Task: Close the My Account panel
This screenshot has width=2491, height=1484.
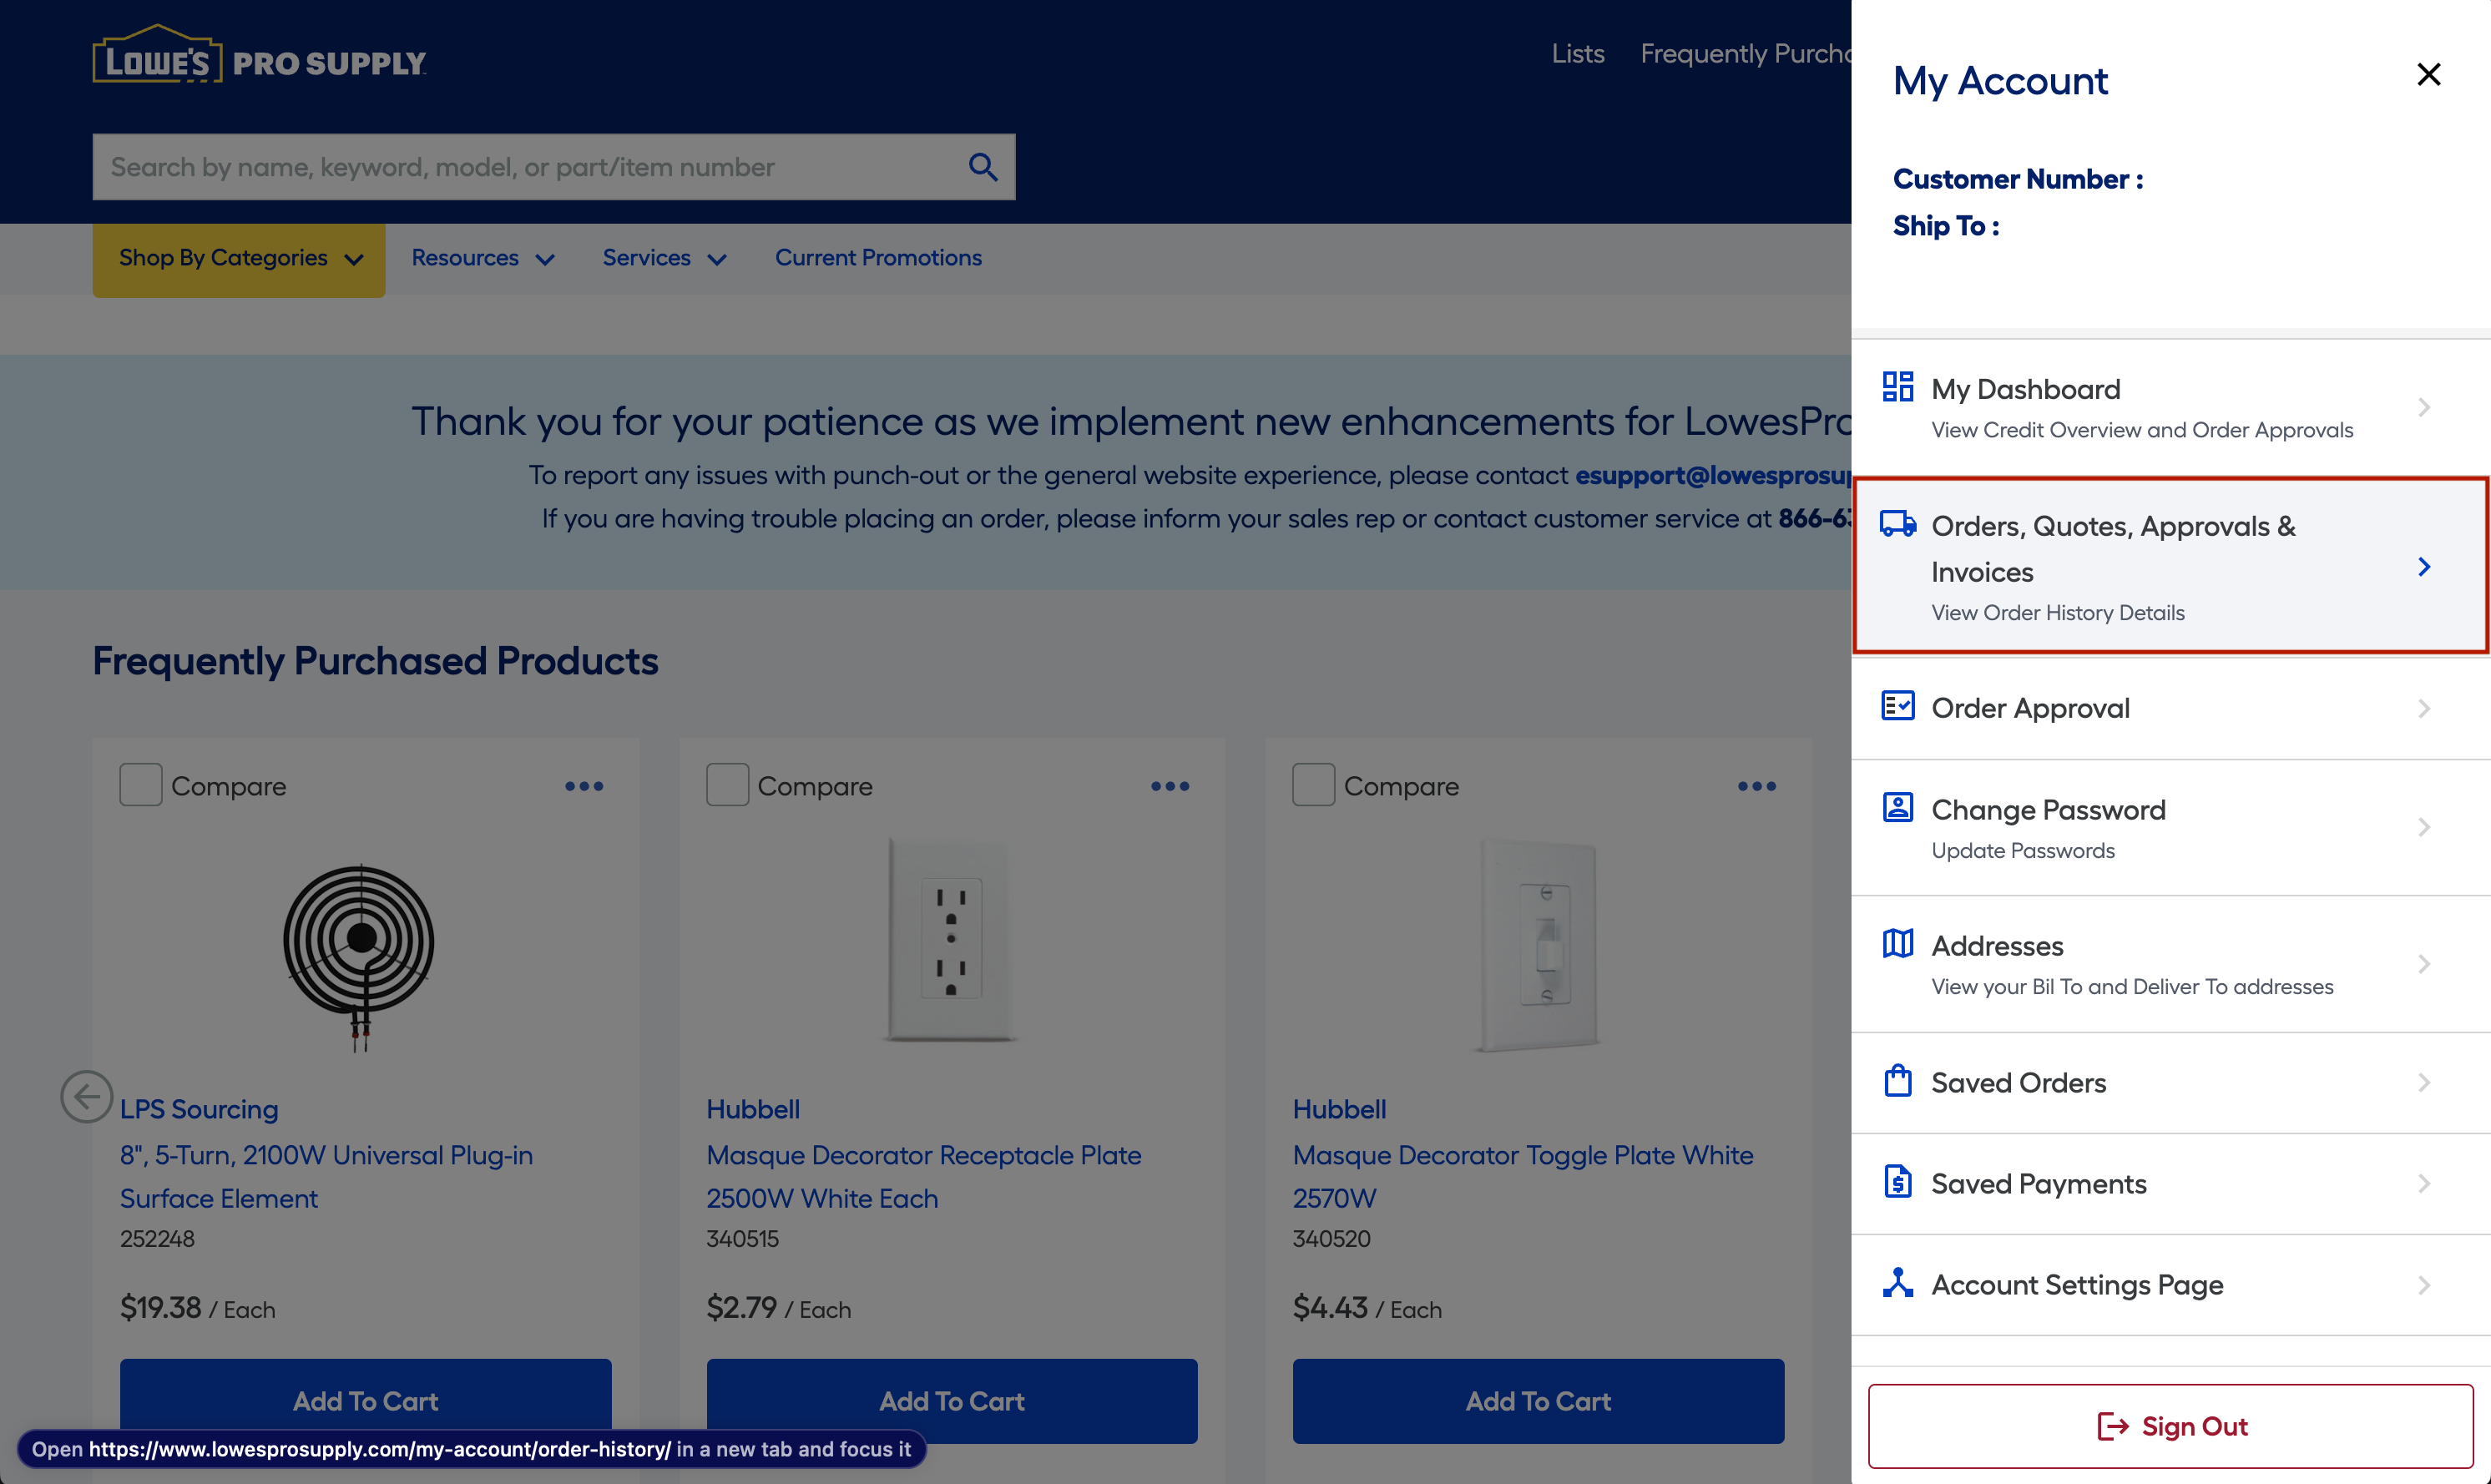Action: pyautogui.click(x=2428, y=75)
